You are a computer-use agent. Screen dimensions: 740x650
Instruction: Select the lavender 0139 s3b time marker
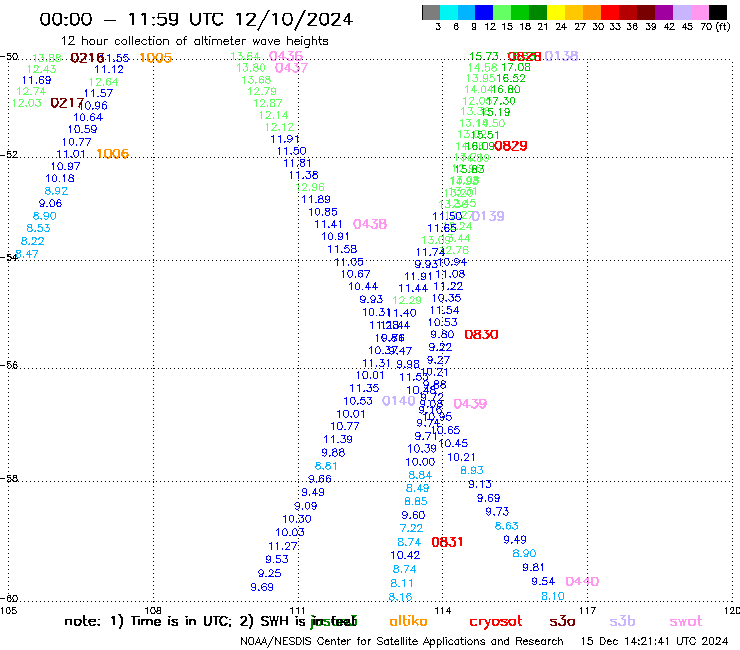tap(488, 216)
